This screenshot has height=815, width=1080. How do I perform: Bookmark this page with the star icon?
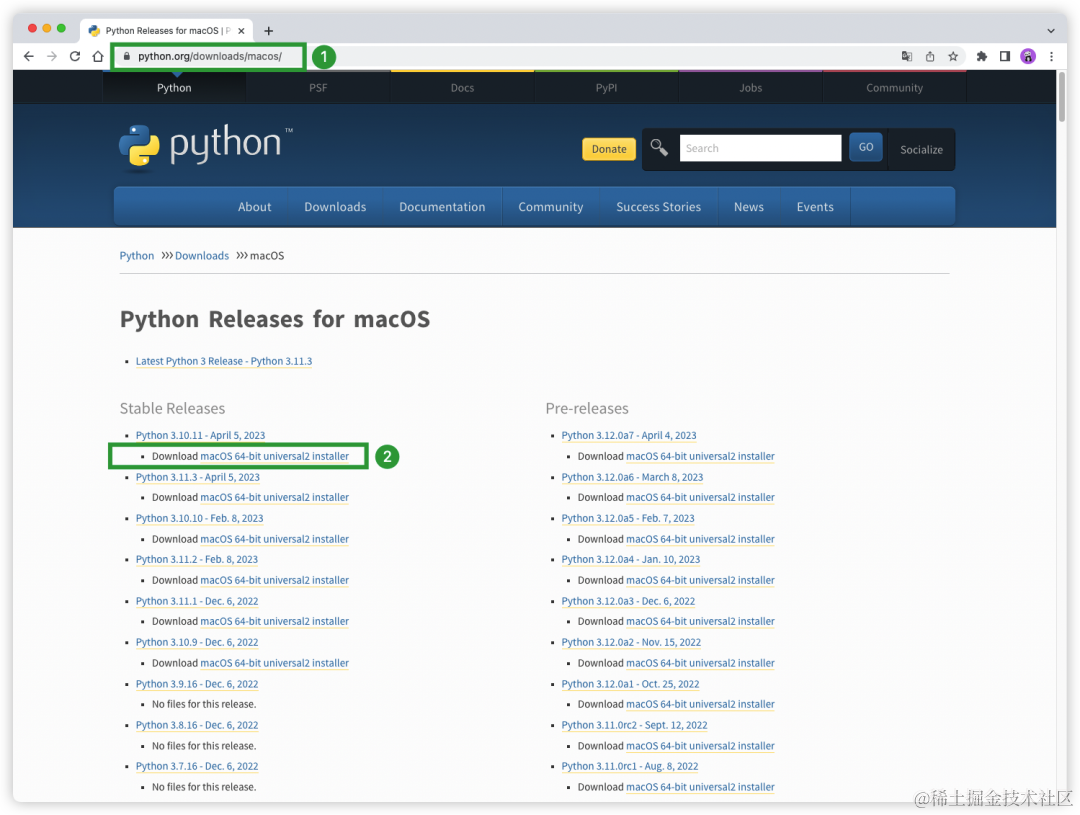click(951, 56)
